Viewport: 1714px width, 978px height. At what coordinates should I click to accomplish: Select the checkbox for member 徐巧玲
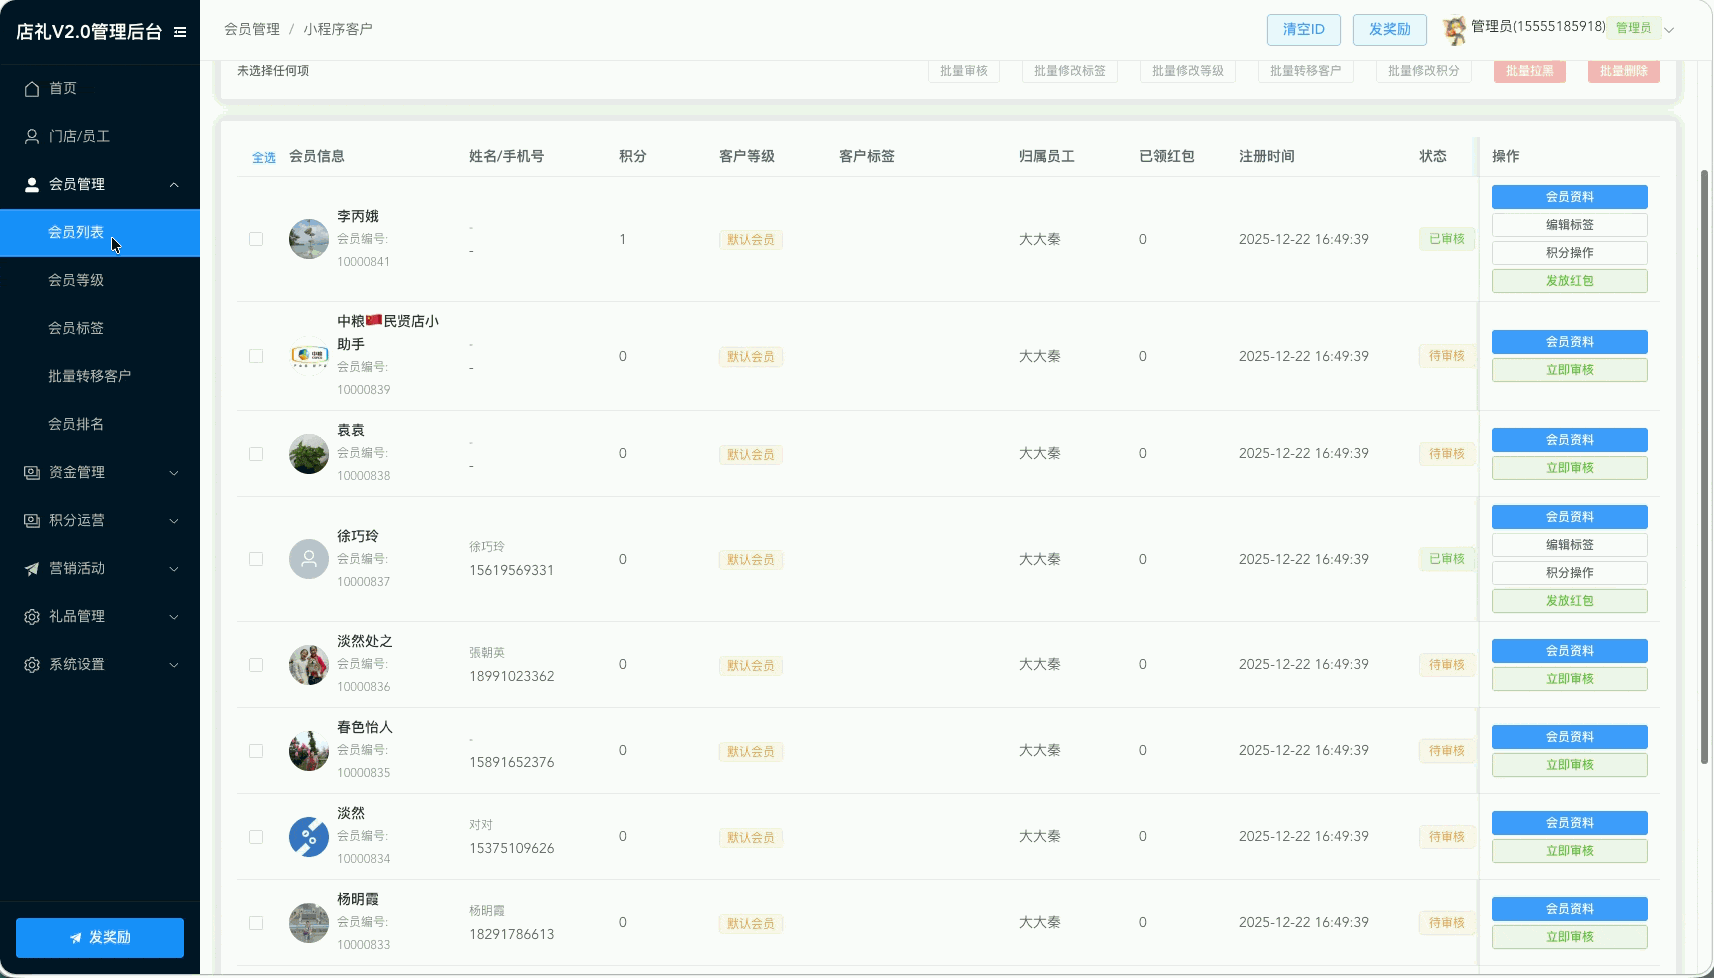[256, 559]
